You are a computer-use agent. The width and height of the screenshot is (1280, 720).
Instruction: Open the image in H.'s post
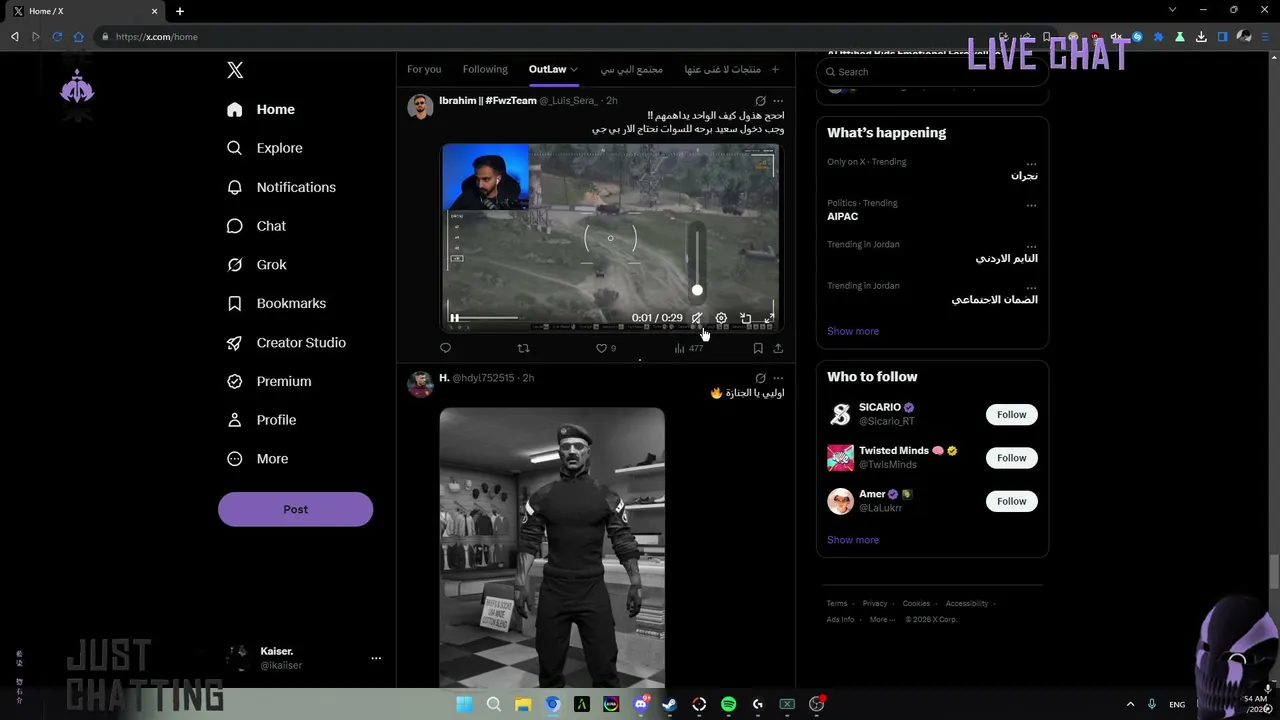point(552,548)
